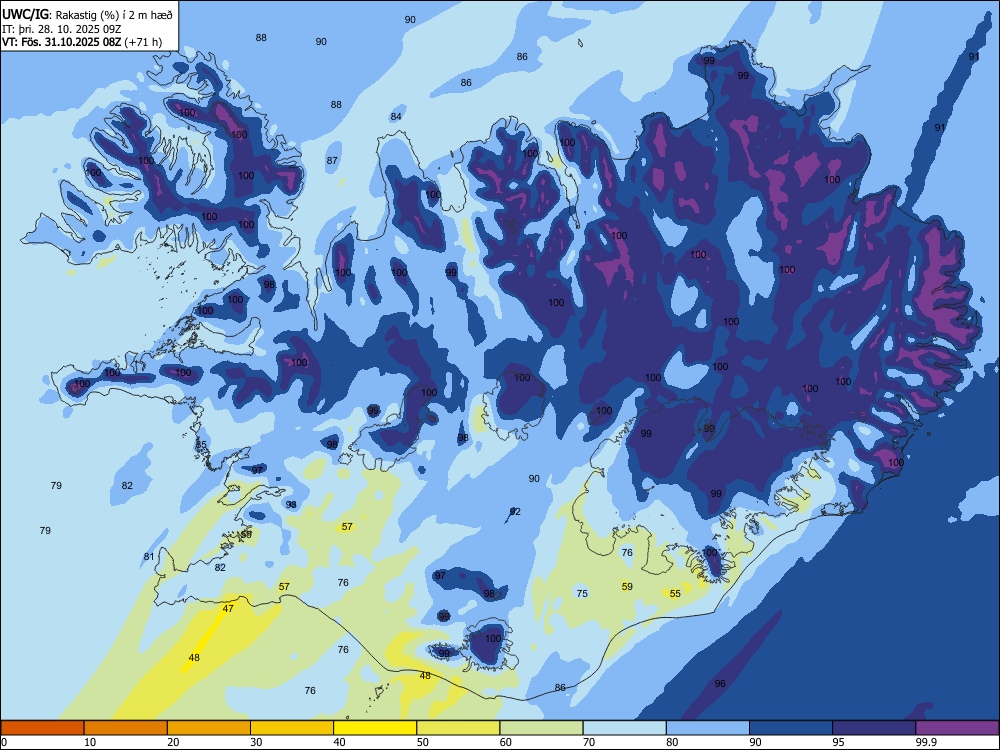
Task: Select the amber 30–40 legend swatch
Action: (x=292, y=728)
